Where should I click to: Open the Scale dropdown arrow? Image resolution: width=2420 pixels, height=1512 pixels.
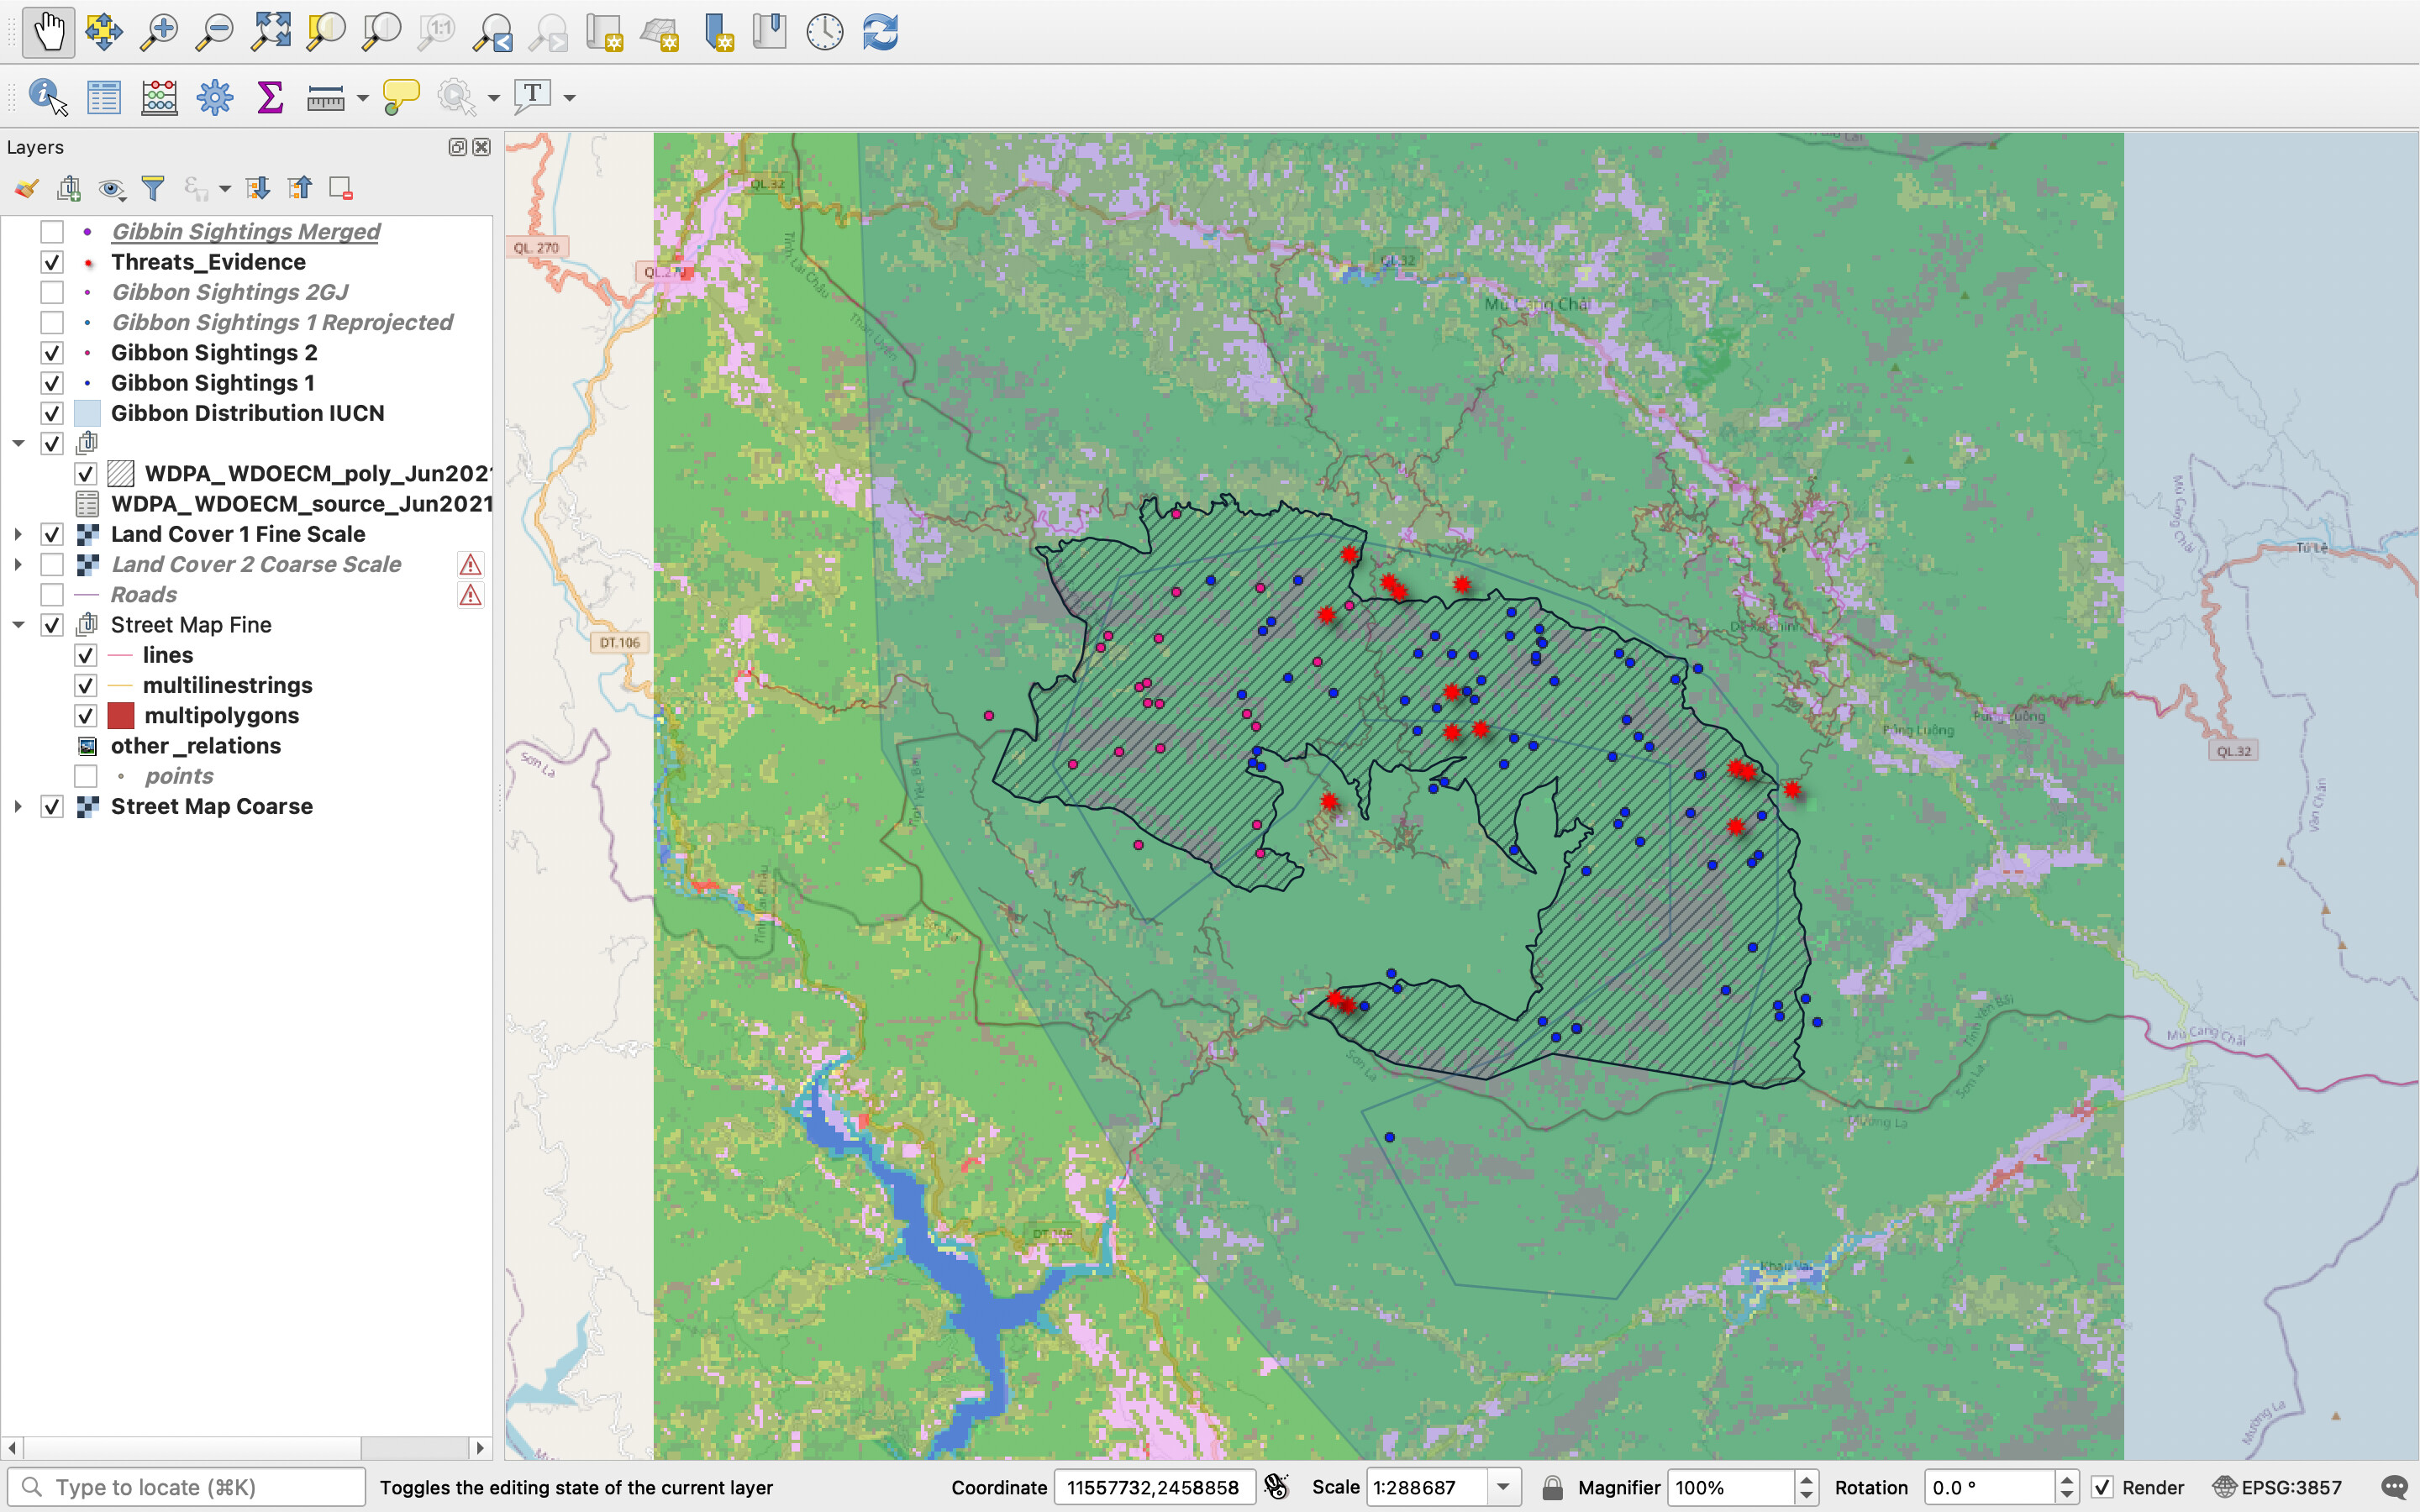tap(1503, 1487)
